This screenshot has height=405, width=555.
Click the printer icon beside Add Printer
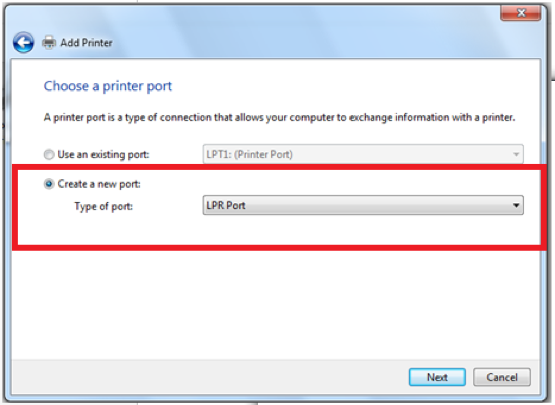(x=49, y=43)
